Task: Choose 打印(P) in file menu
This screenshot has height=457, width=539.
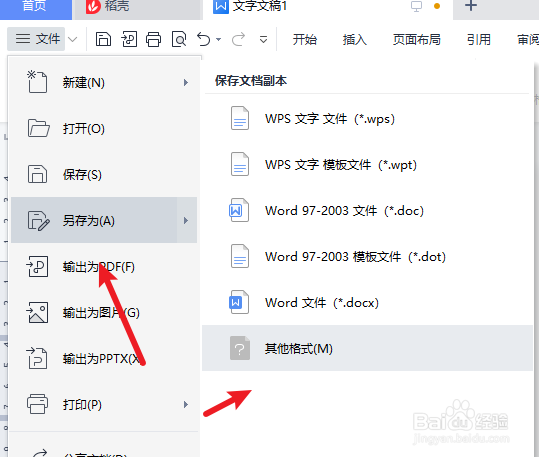Action: click(x=104, y=404)
